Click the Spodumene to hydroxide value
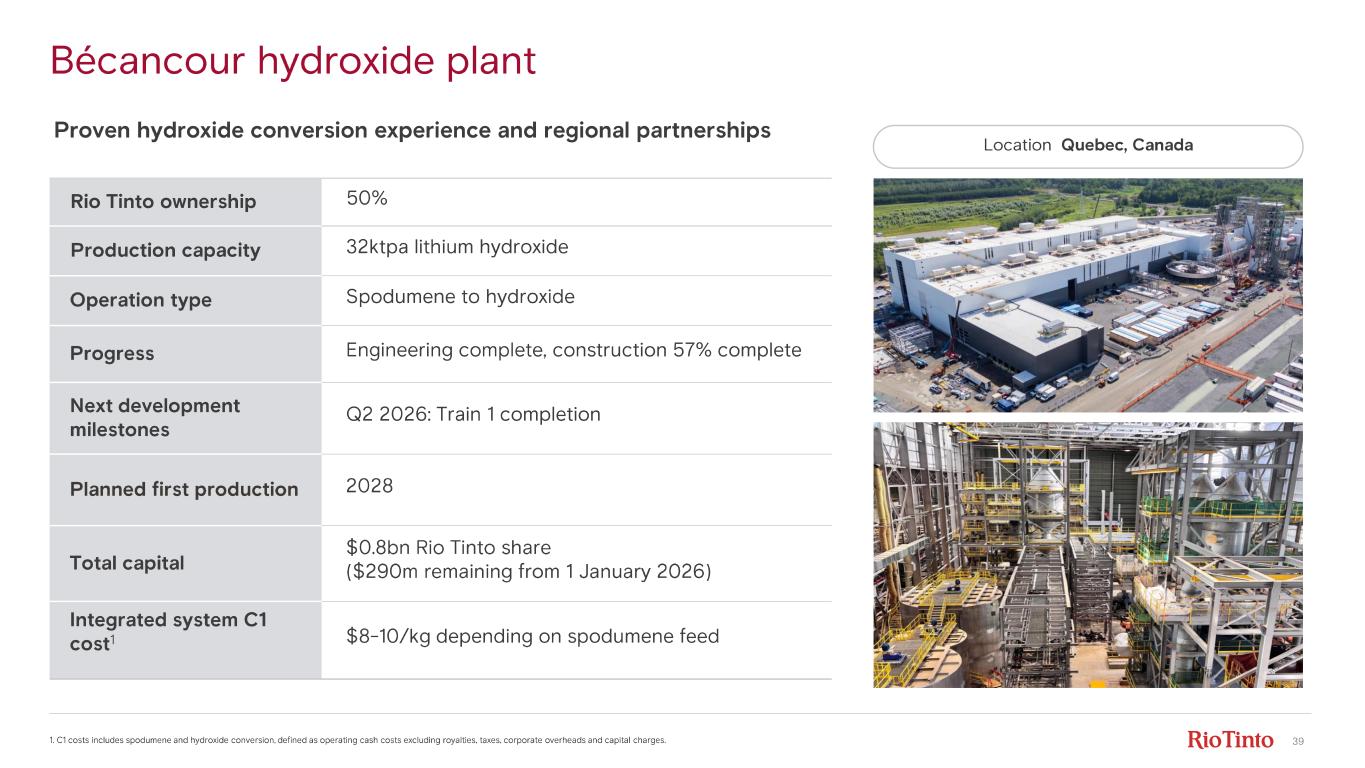 [x=460, y=297]
